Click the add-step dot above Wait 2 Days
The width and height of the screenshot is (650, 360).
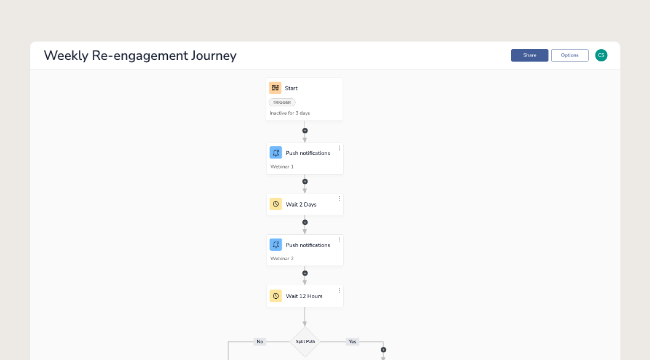305,182
